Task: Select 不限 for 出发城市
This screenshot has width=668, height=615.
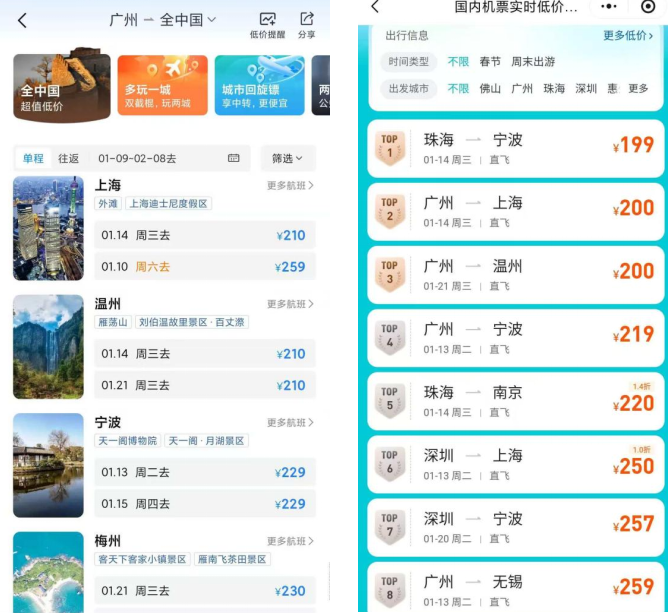Action: coord(458,89)
